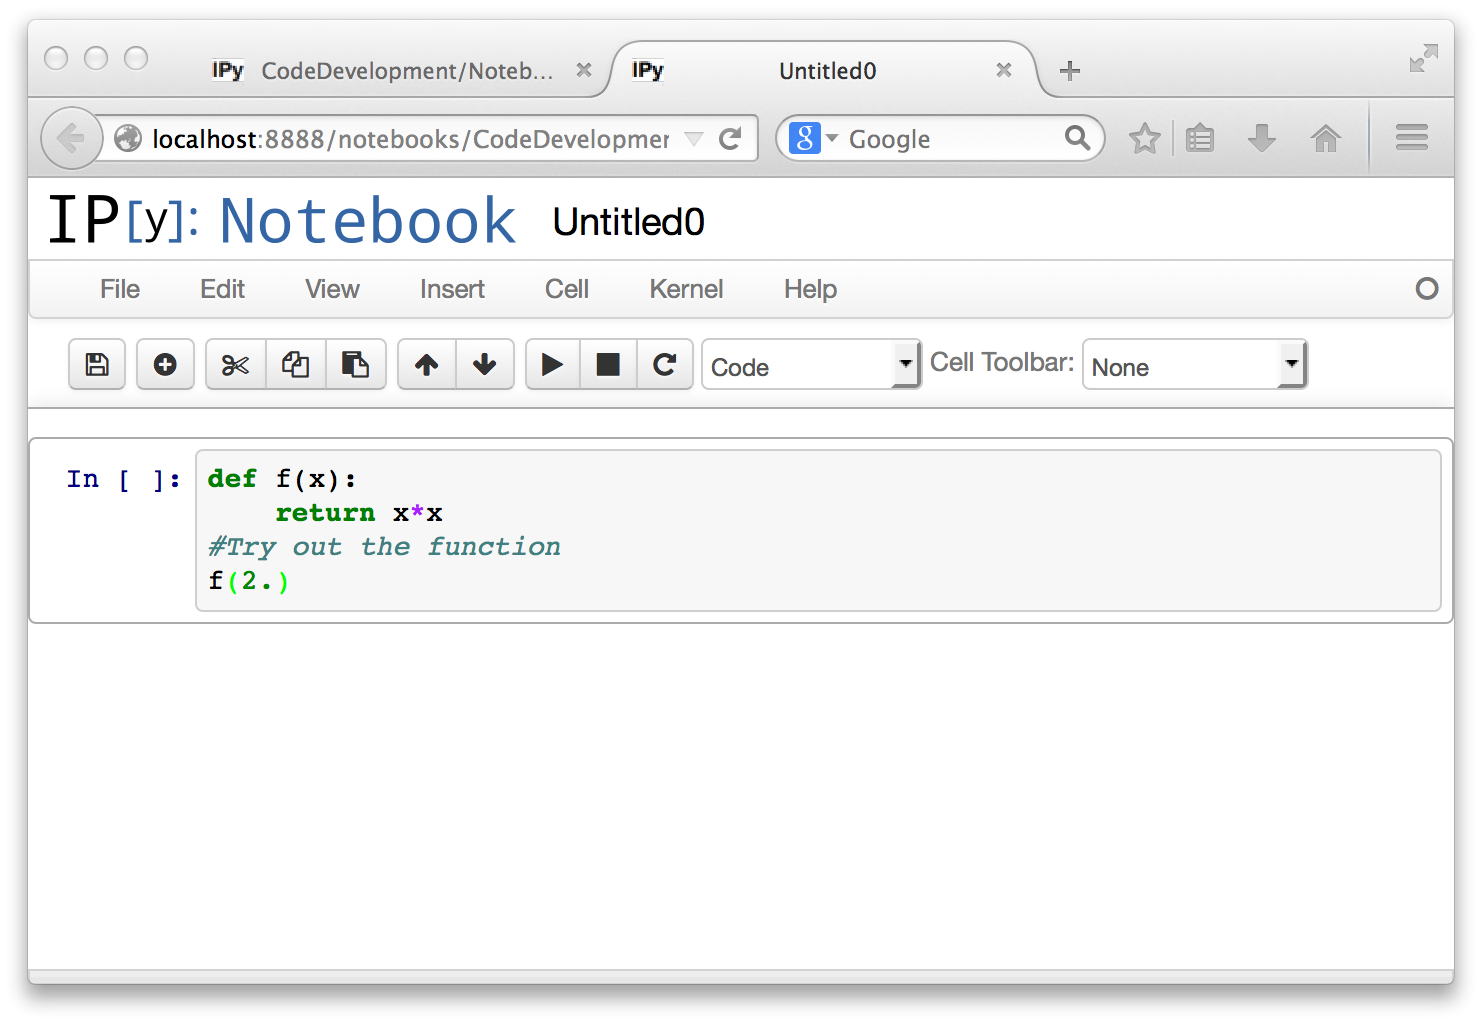Rename notebook by clicking Untitled0 title
This screenshot has height=1024, width=1482.
628,222
